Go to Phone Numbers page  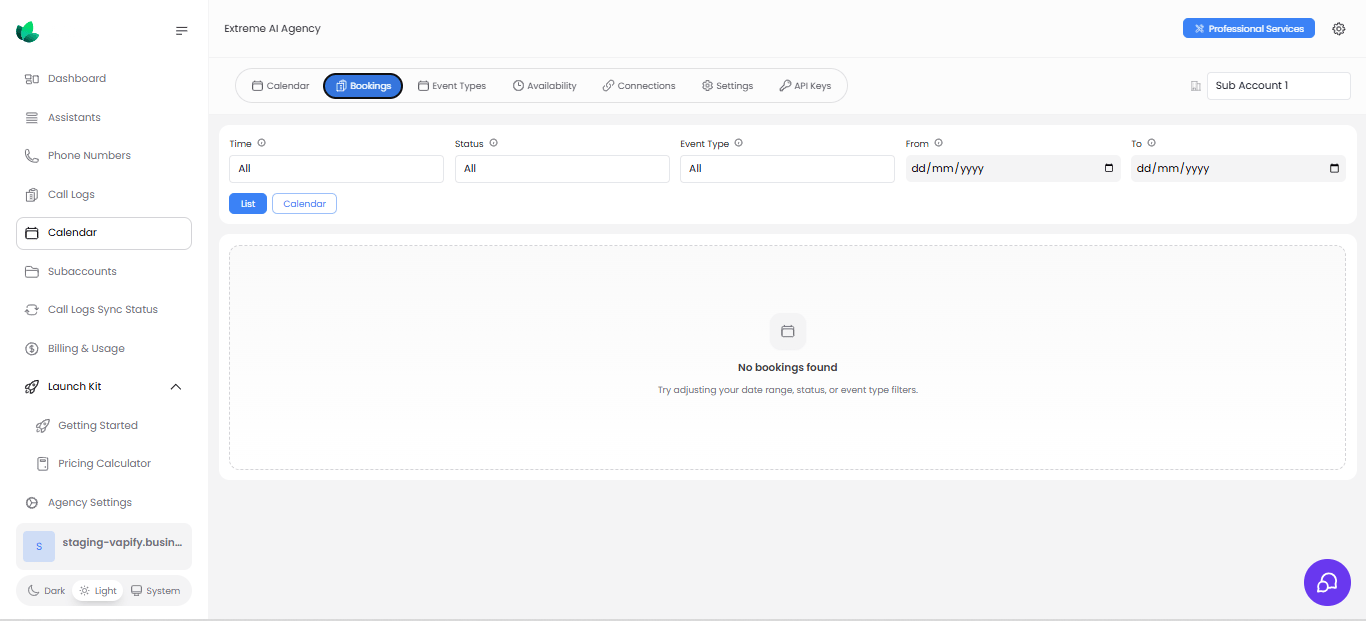[x=104, y=156]
